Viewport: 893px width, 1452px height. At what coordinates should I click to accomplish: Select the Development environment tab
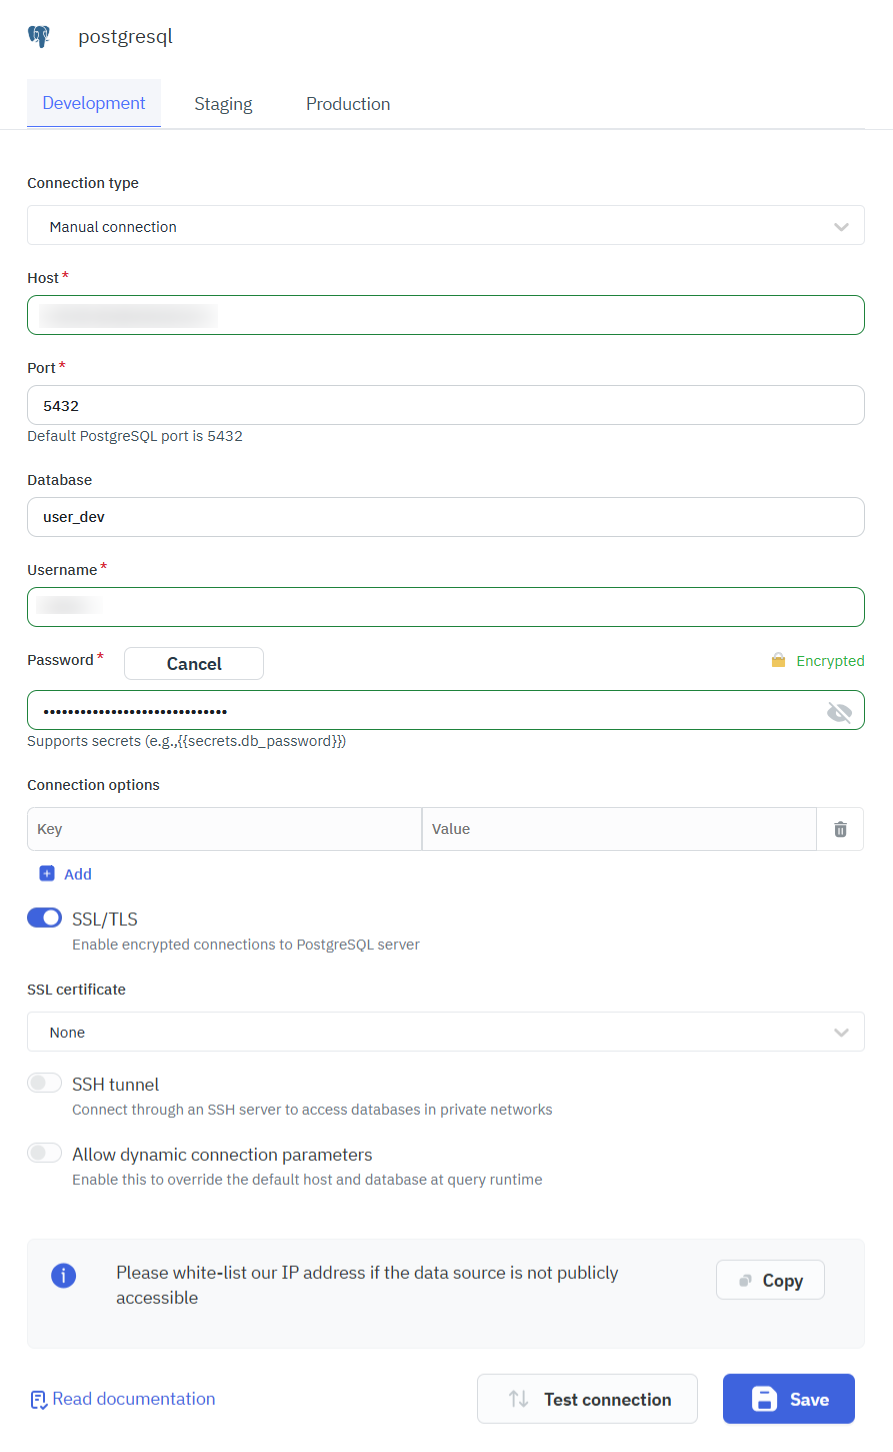(x=94, y=103)
